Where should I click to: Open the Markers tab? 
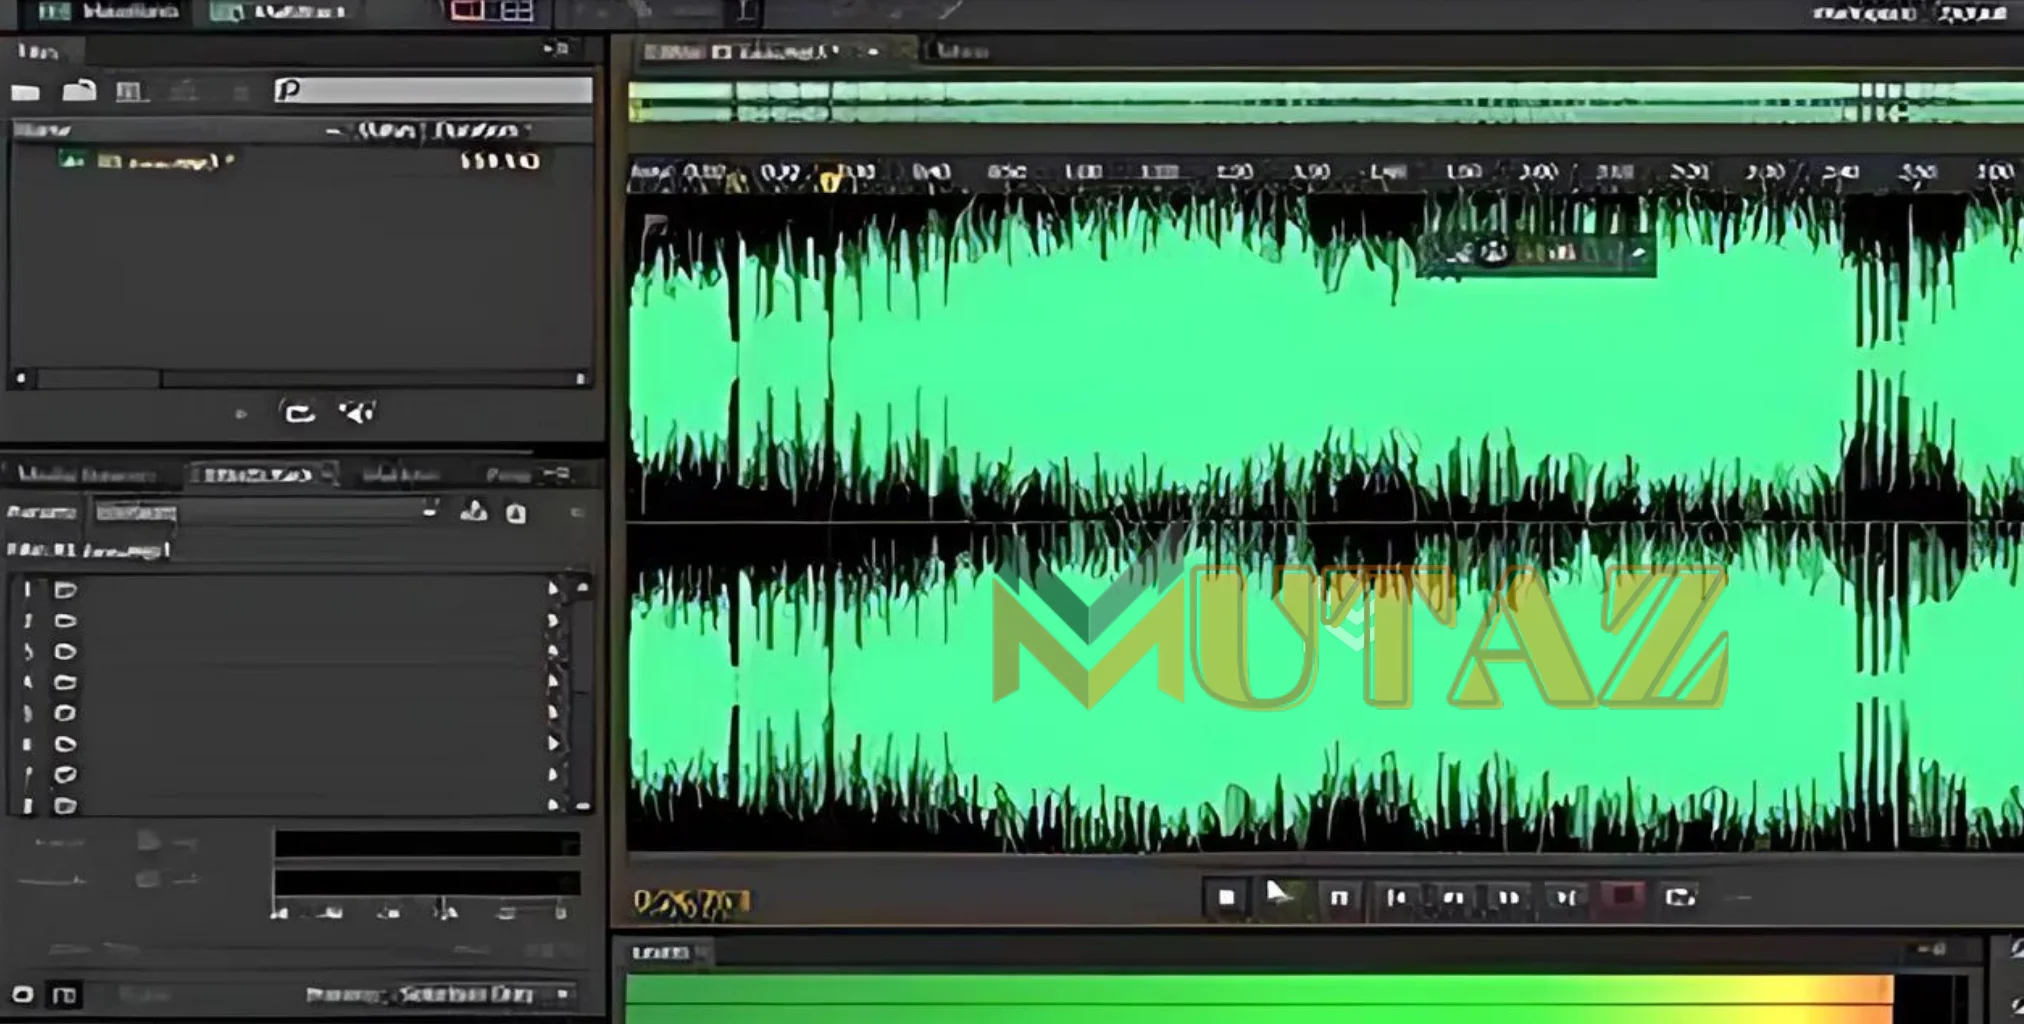(400, 474)
